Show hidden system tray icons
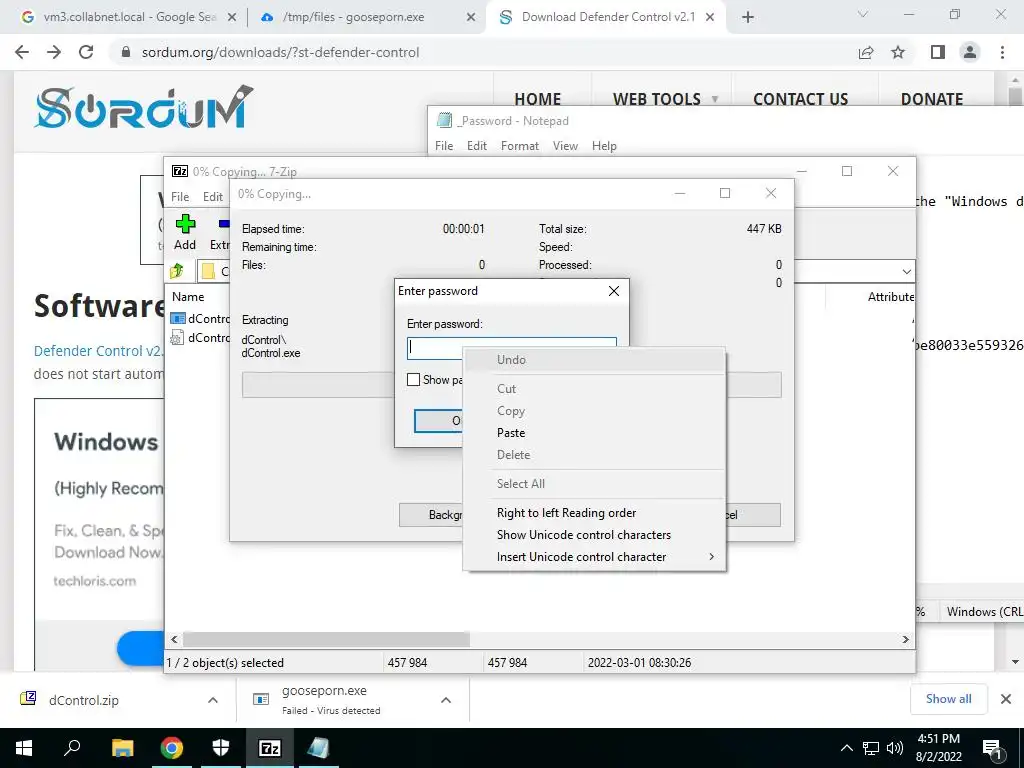 click(846, 748)
